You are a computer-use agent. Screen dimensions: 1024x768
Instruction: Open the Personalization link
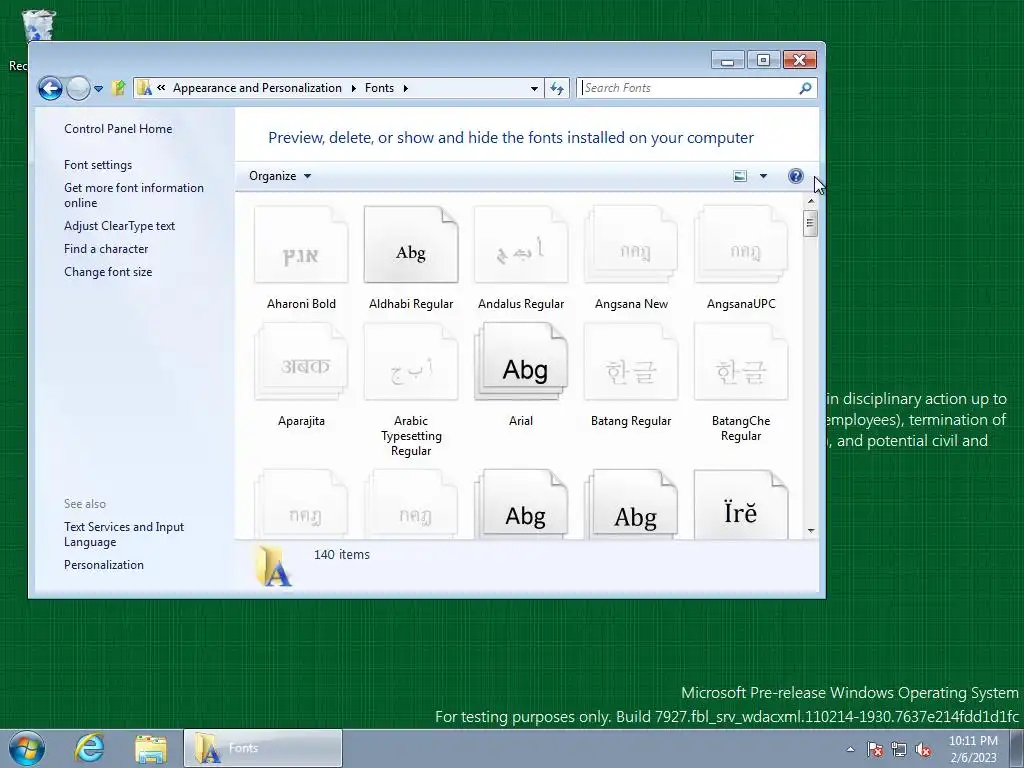[x=104, y=565]
